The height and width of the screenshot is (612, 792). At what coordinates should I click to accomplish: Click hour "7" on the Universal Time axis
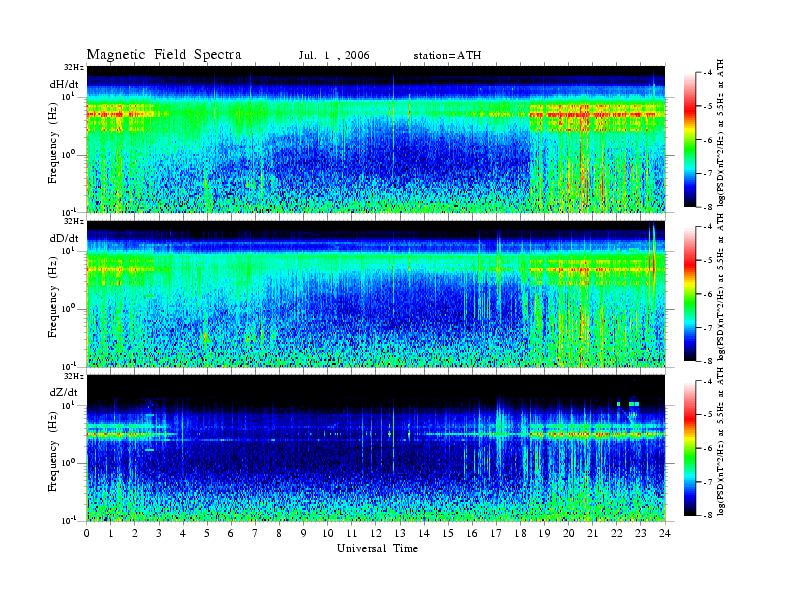(x=256, y=533)
